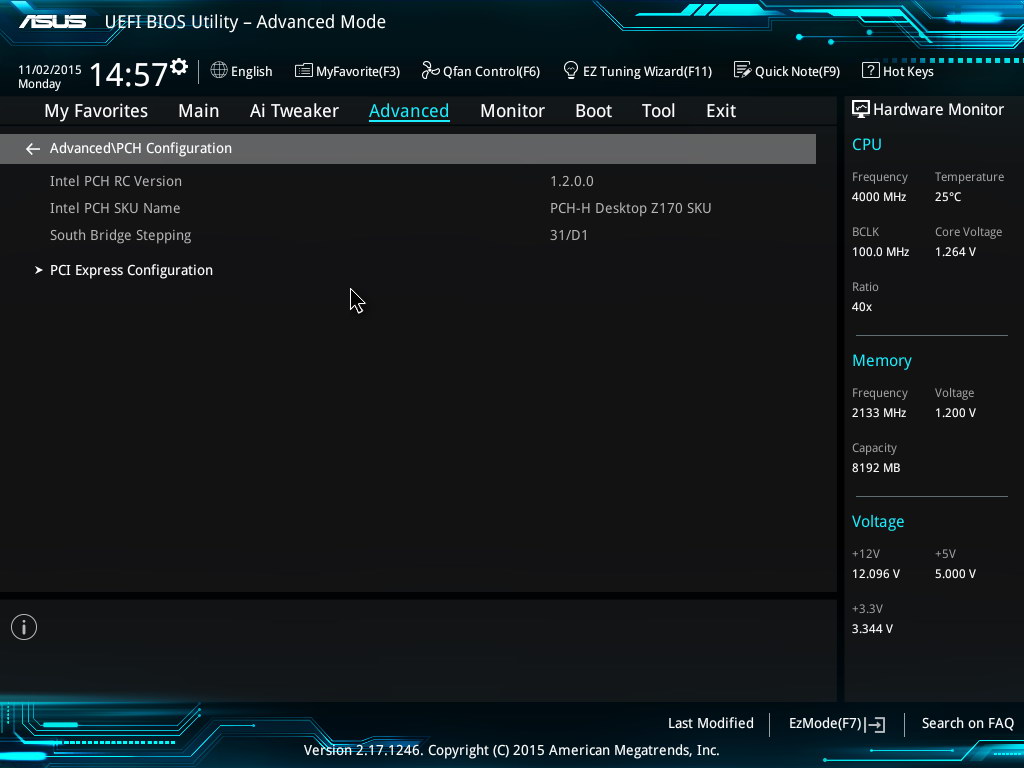Switch to the My Favorites tab
This screenshot has width=1024, height=768.
click(96, 111)
